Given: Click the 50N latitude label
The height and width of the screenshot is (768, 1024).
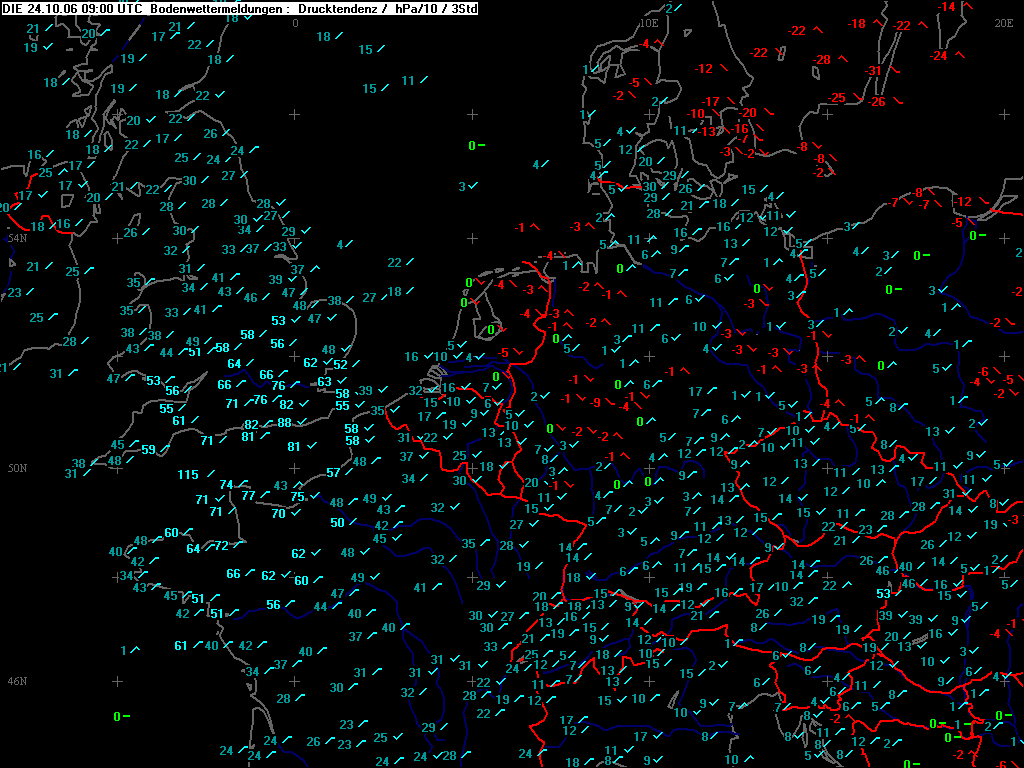Looking at the screenshot, I should point(17,468).
